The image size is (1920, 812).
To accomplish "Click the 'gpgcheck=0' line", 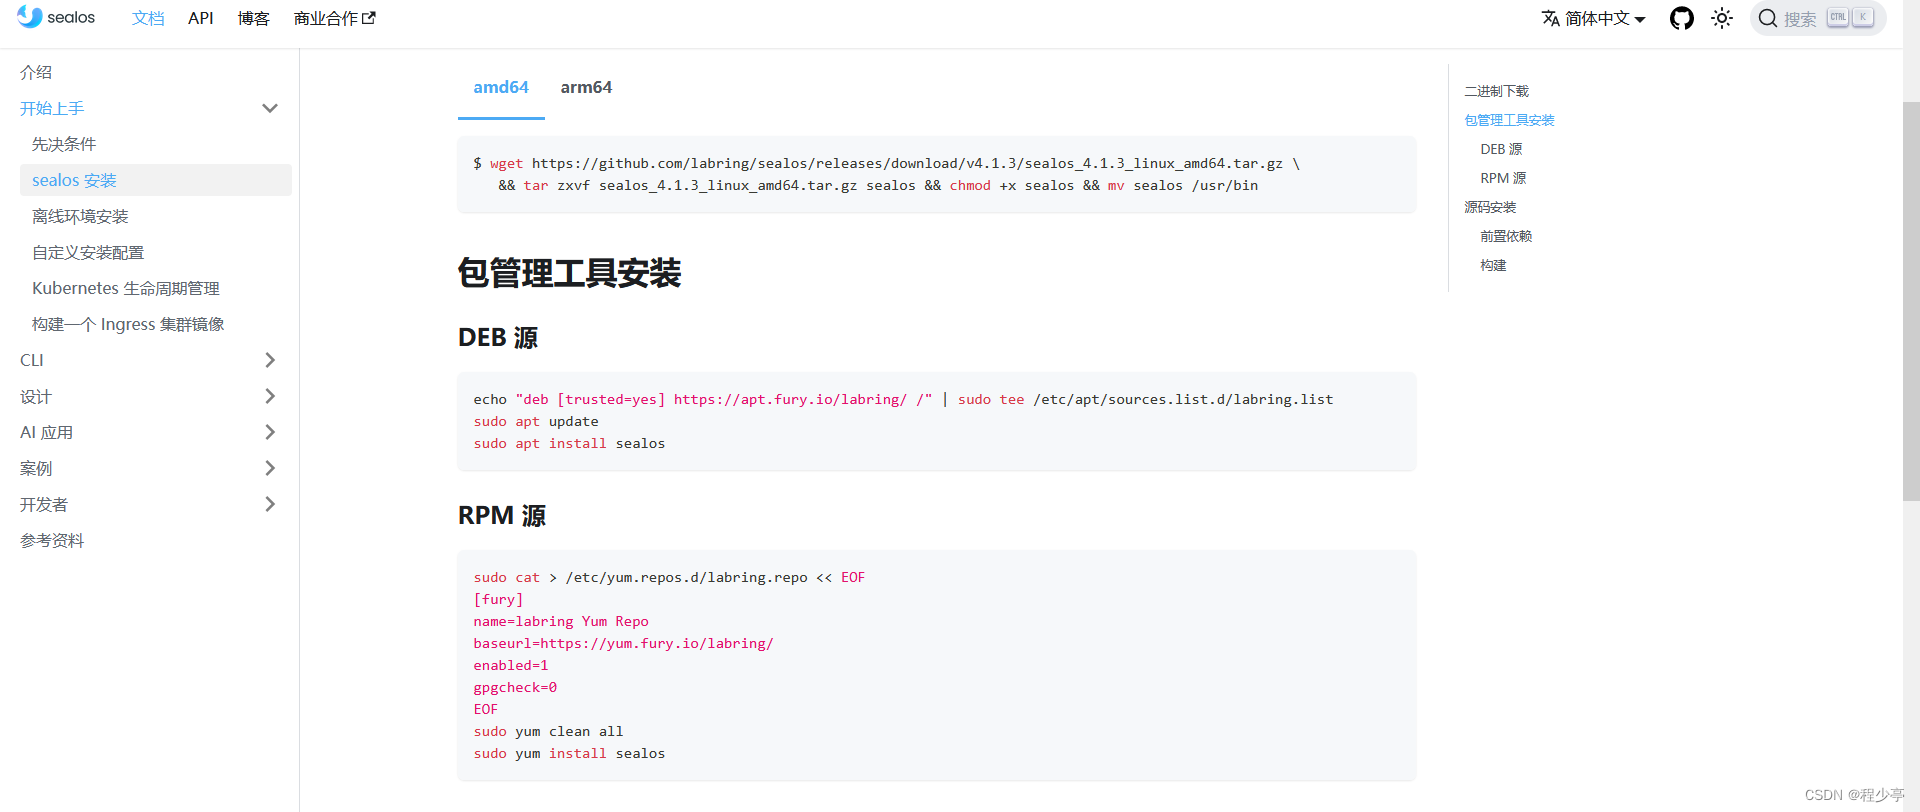I will pos(515,687).
